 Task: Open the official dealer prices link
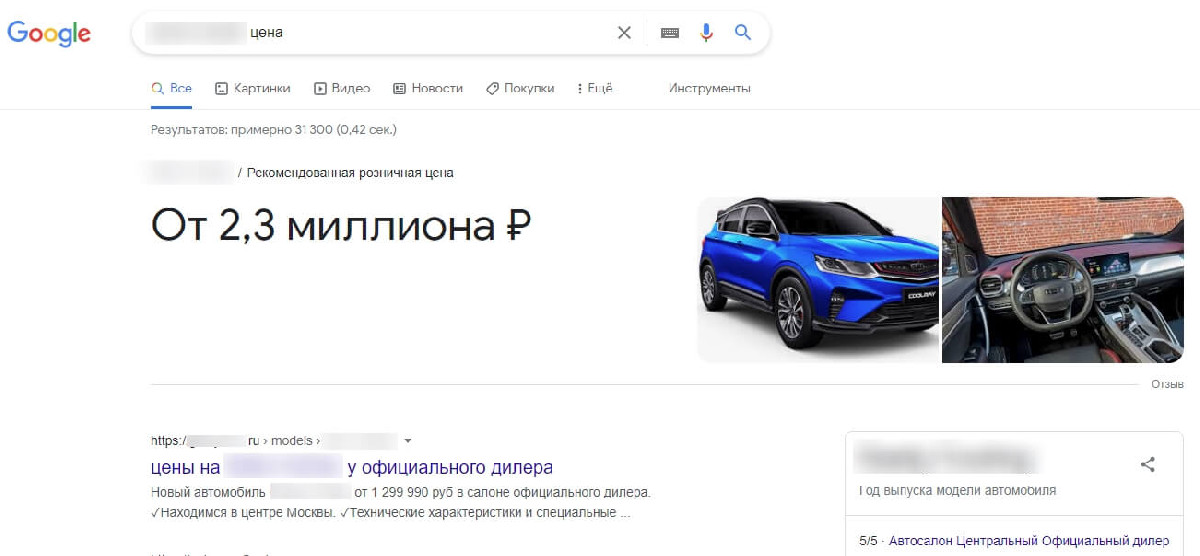point(351,468)
